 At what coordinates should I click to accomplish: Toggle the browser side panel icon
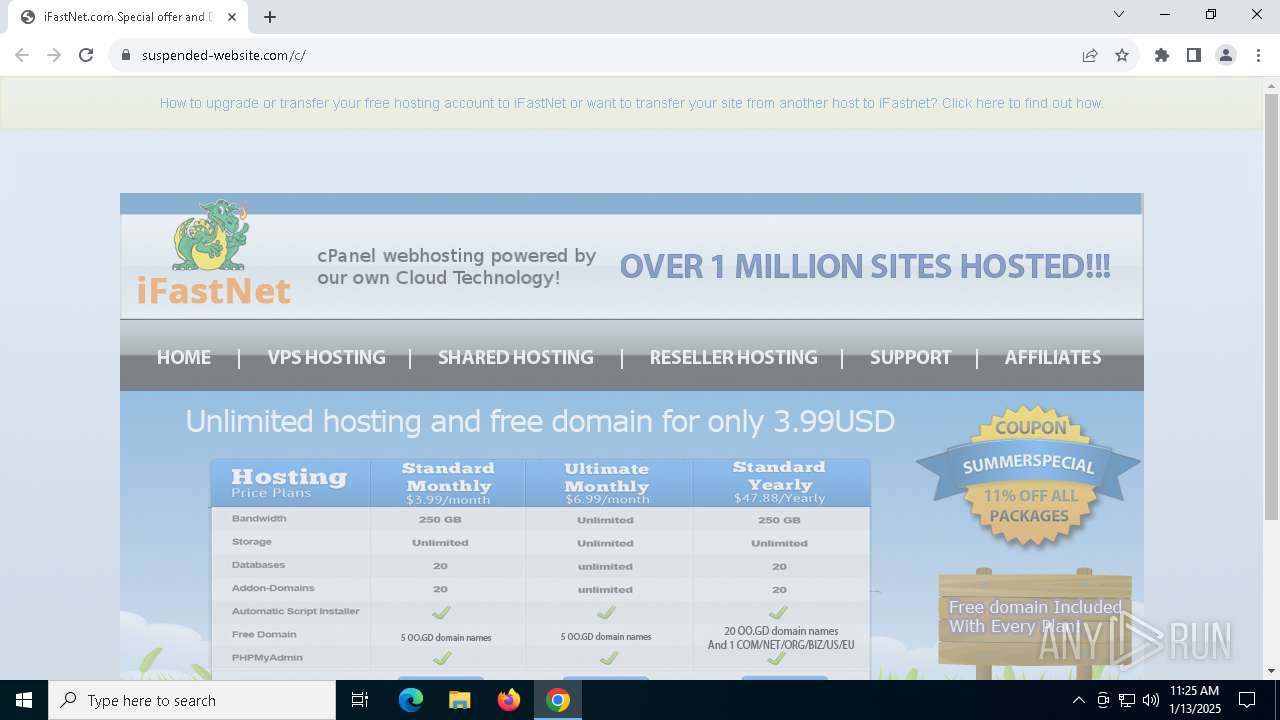1194,55
